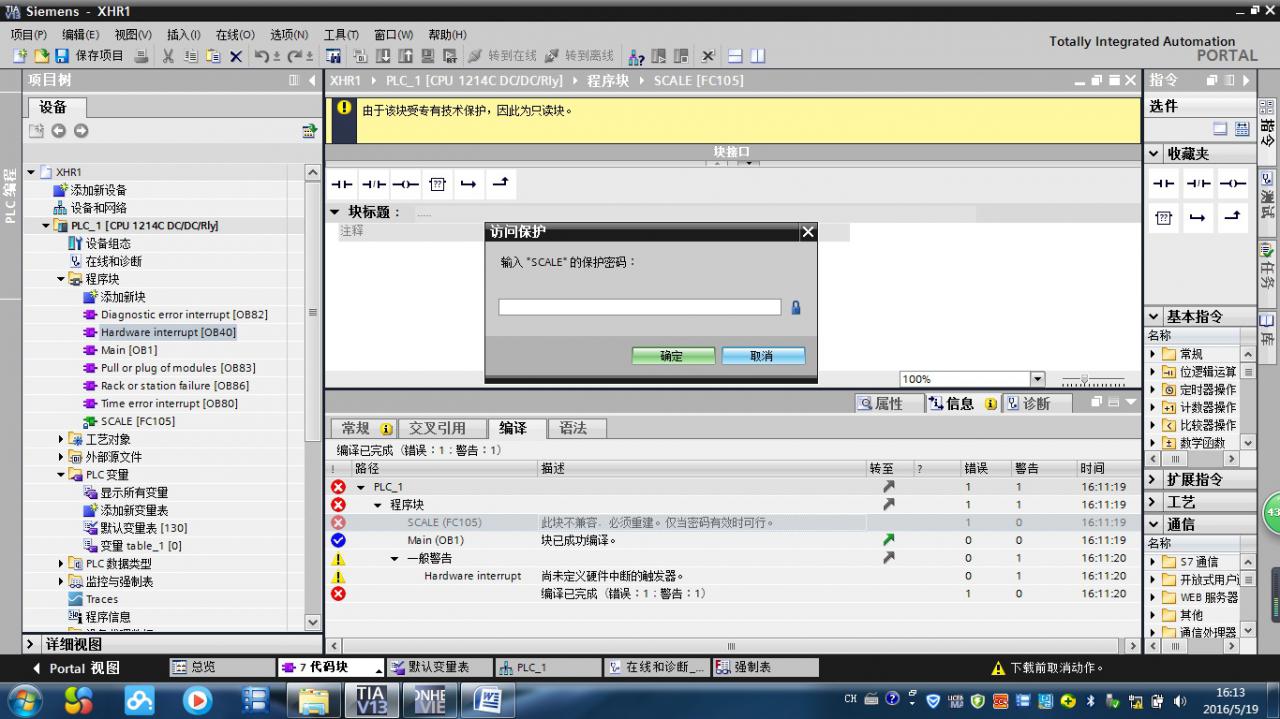The height and width of the screenshot is (719, 1280).
Task: Click the SCALE protection password field
Action: point(640,308)
